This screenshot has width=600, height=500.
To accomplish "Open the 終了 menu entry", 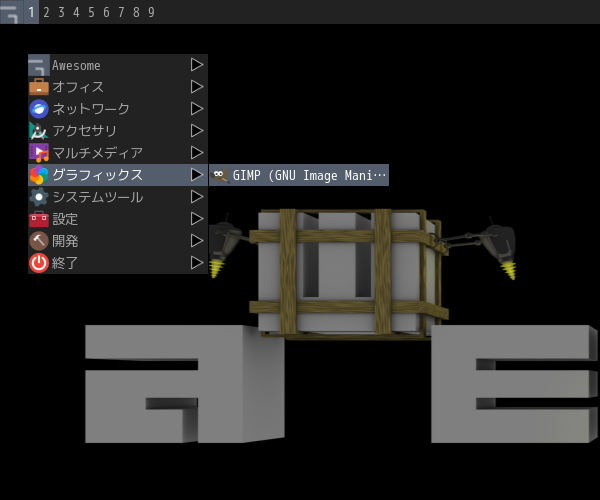I will [118, 263].
